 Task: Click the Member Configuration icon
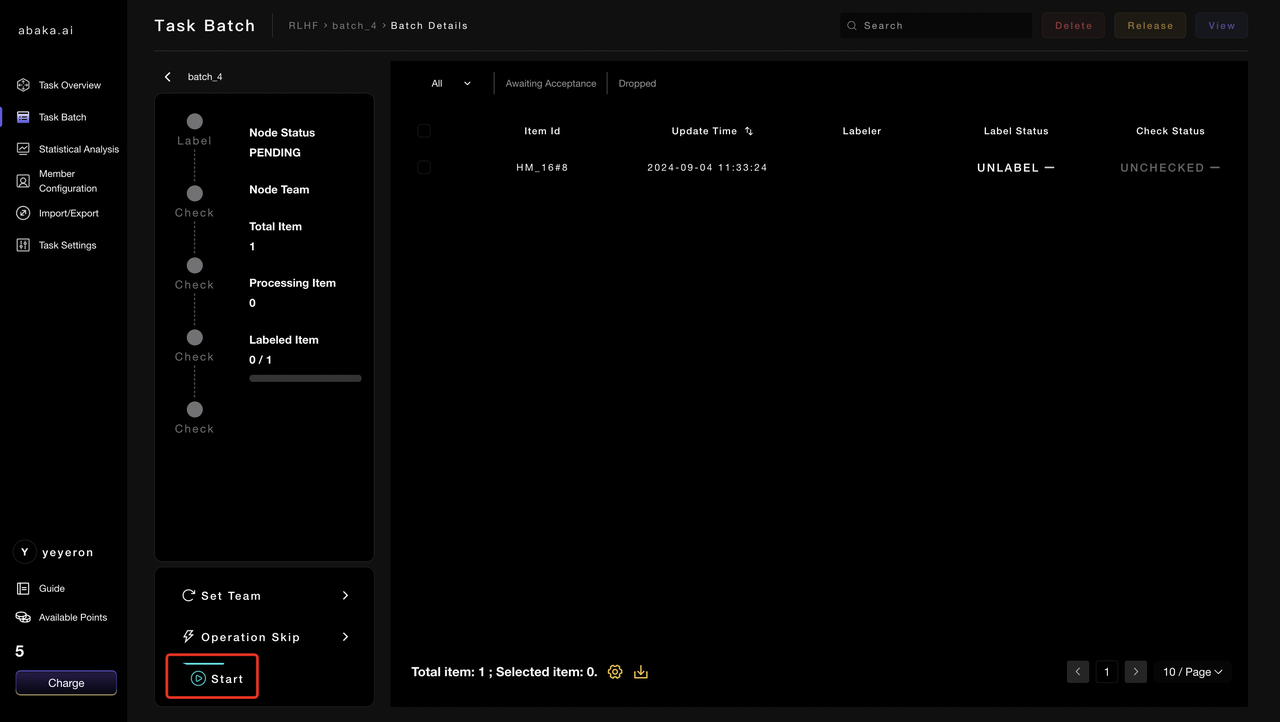pyautogui.click(x=23, y=181)
